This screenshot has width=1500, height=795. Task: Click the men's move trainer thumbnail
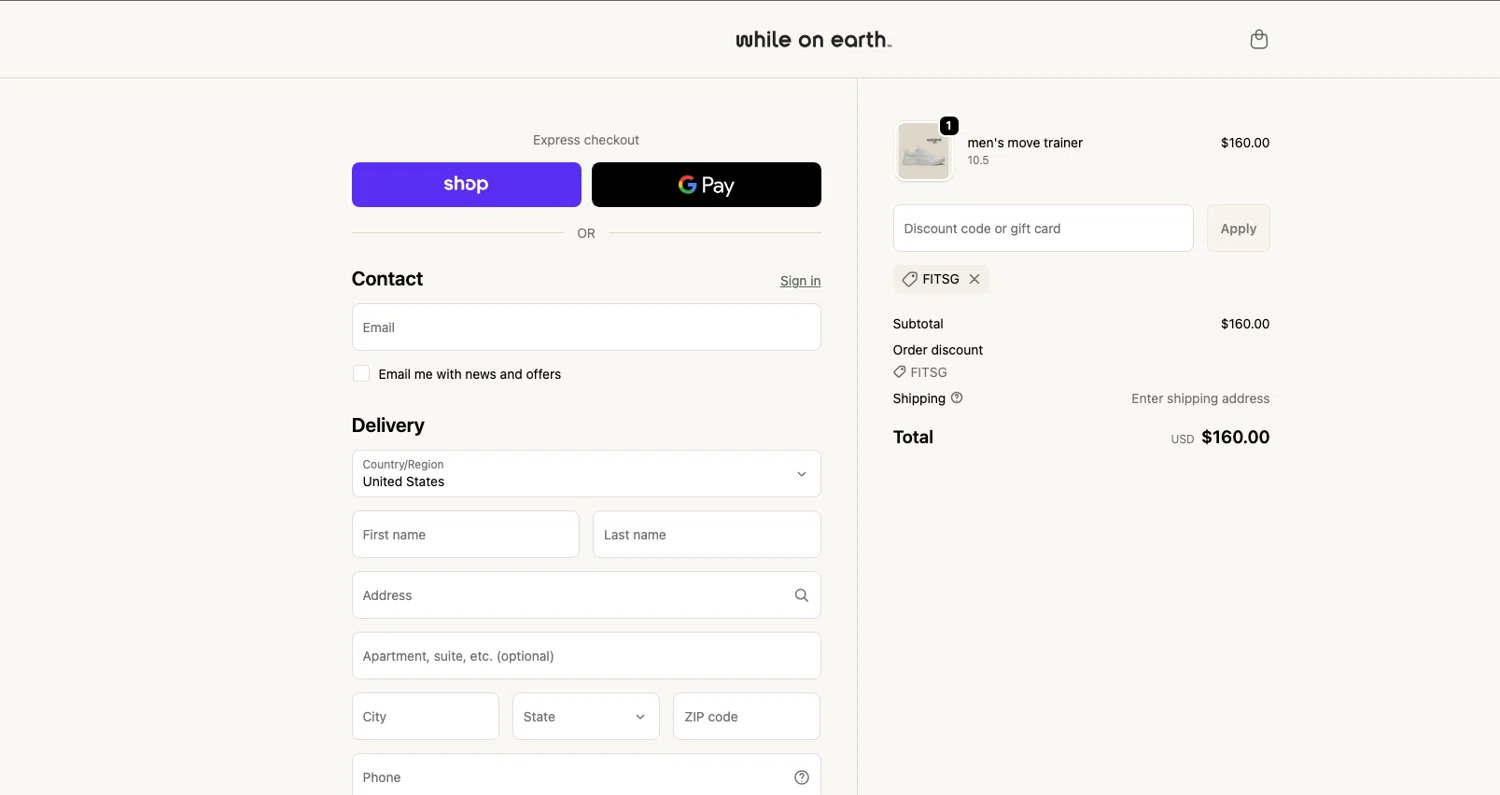pyautogui.click(x=923, y=152)
